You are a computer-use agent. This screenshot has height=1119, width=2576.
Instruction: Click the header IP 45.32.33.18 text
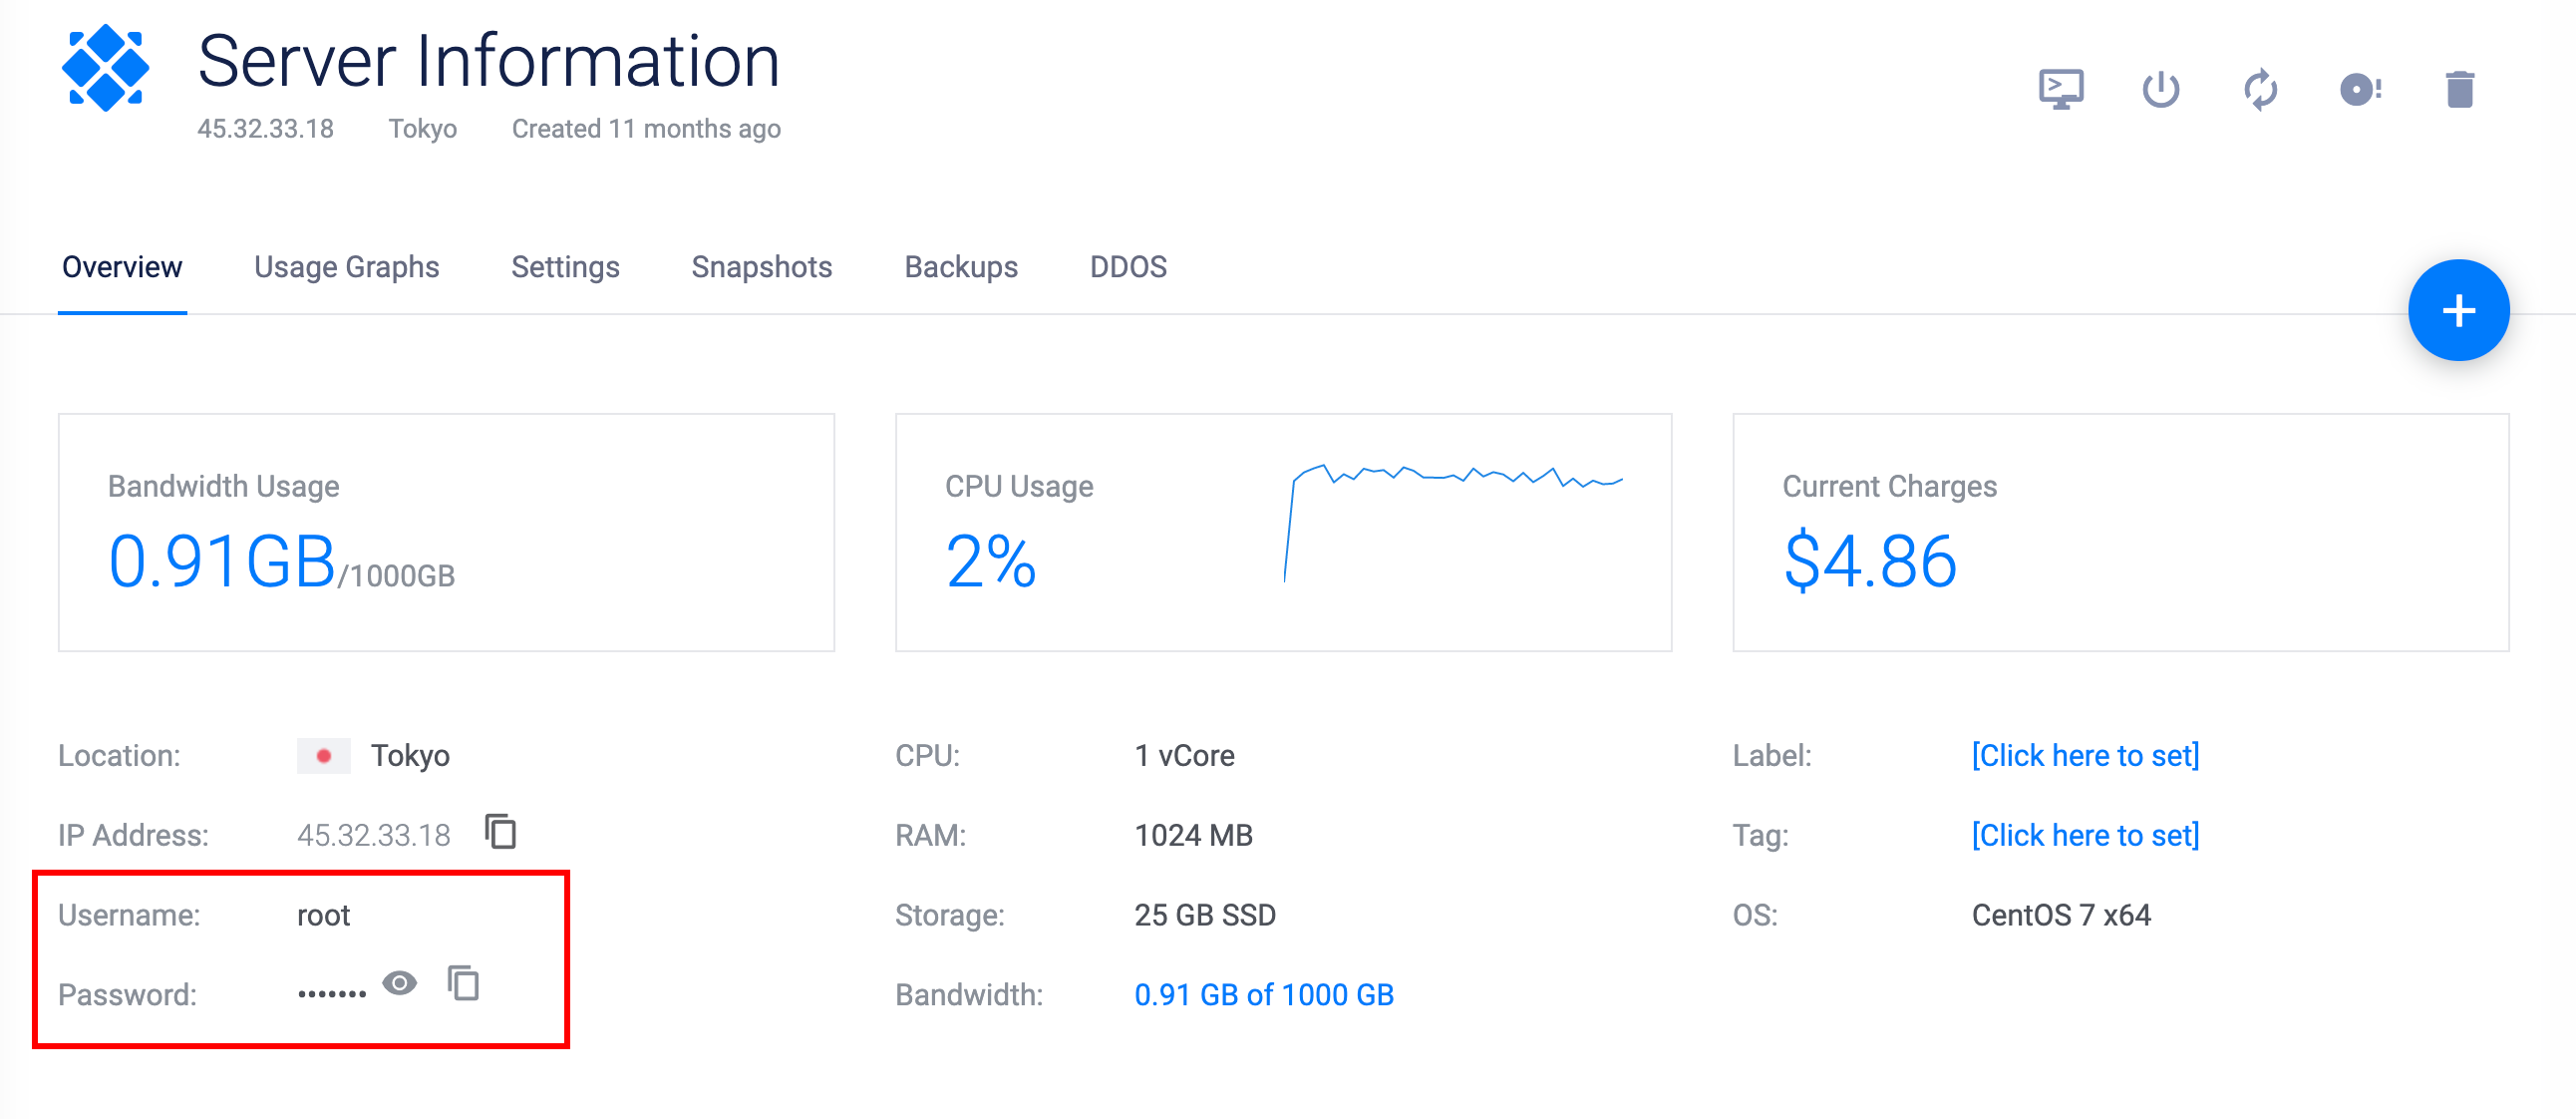click(265, 129)
